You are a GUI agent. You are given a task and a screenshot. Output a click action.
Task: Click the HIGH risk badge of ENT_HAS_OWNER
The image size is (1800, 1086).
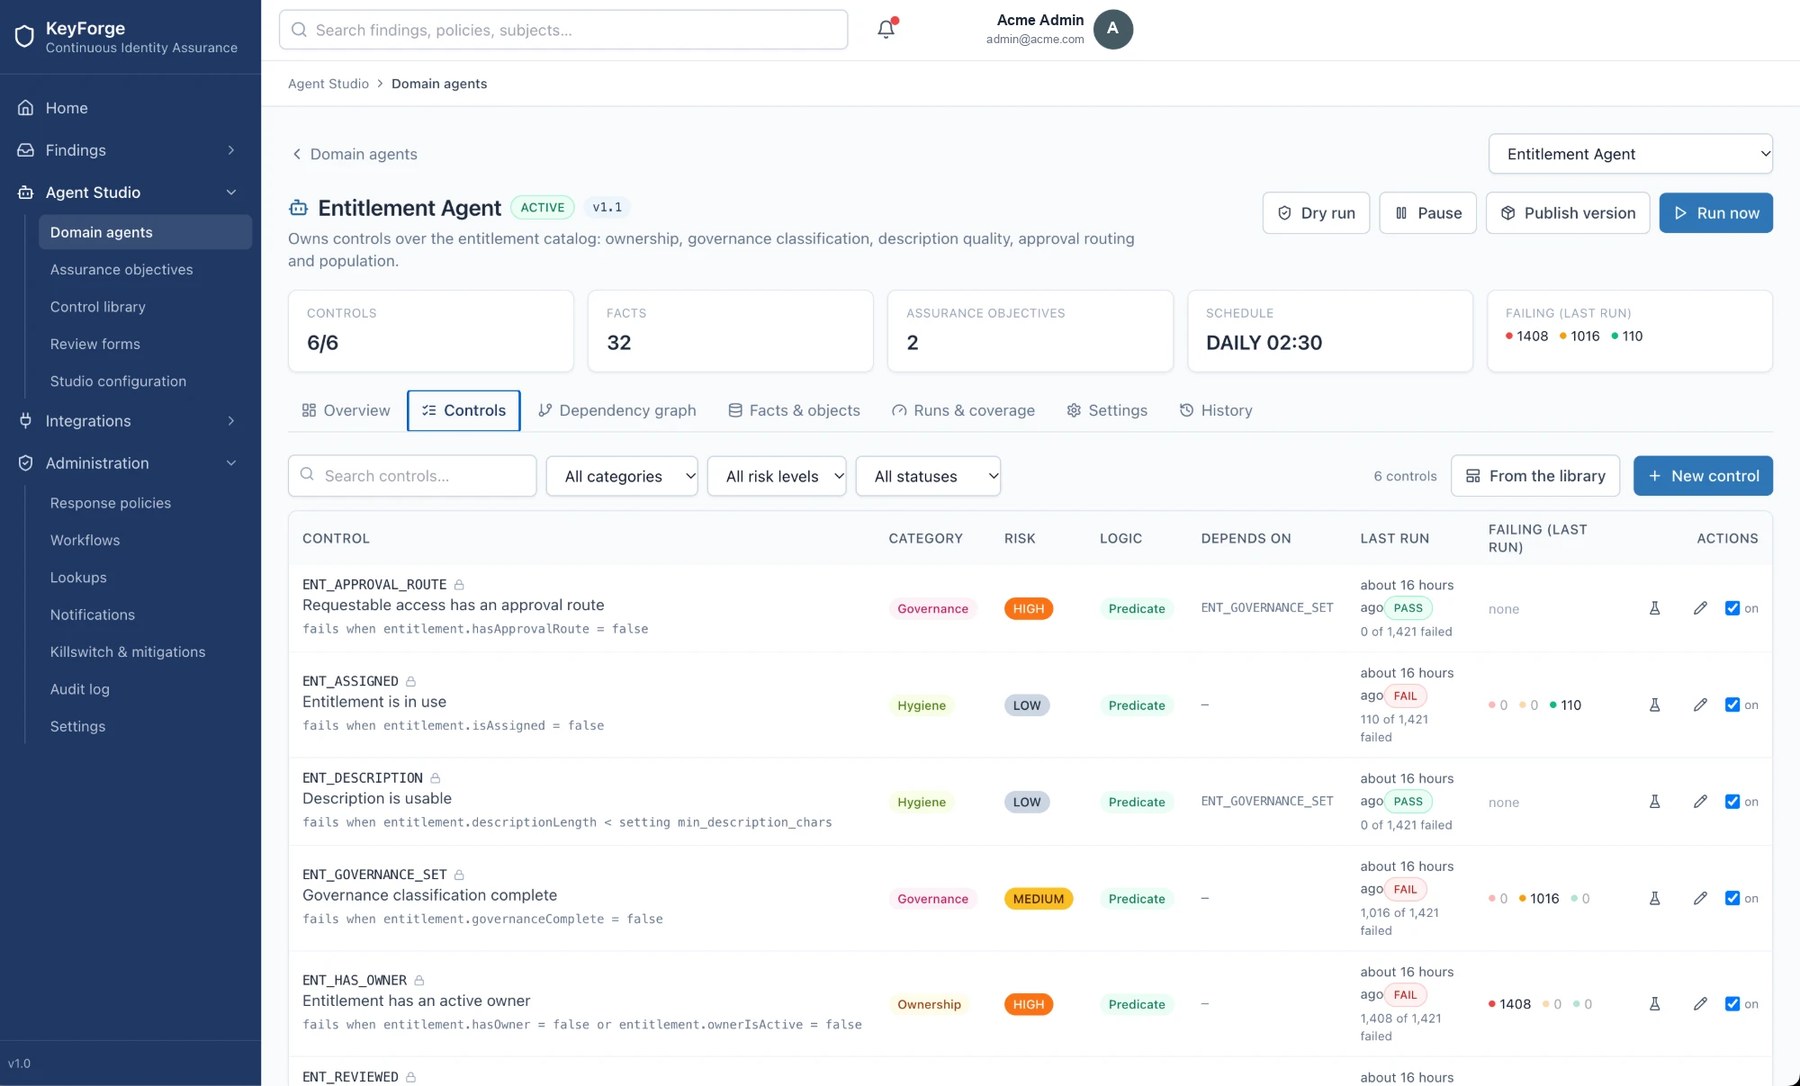point(1028,1004)
